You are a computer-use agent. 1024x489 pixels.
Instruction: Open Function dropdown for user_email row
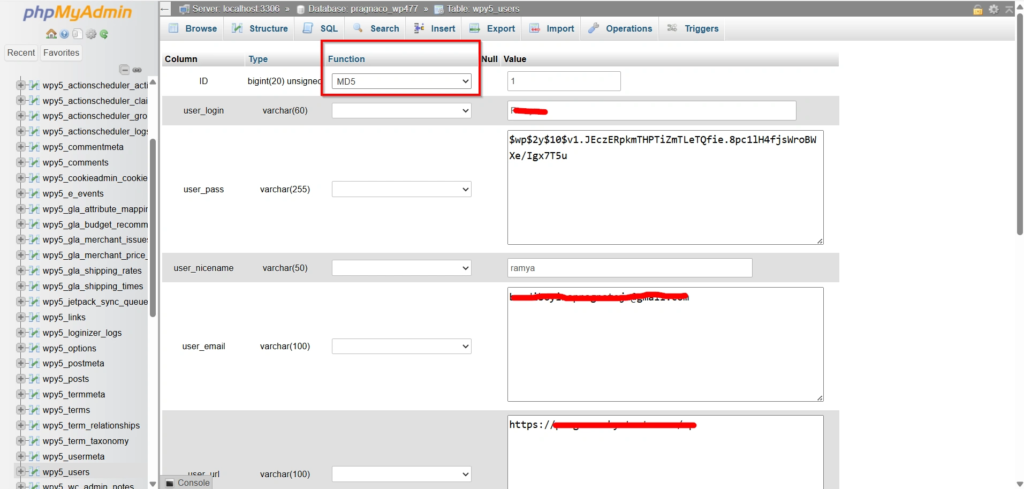(x=402, y=346)
